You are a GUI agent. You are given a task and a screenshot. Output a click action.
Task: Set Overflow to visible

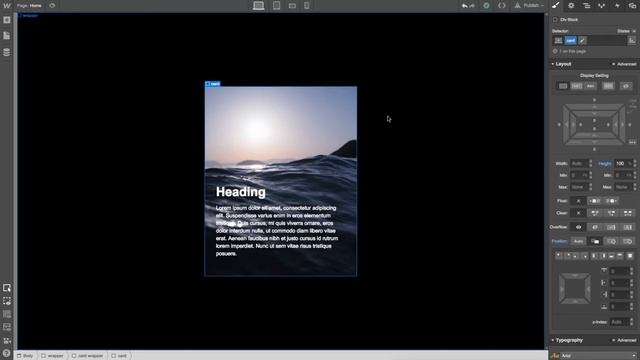click(x=578, y=227)
